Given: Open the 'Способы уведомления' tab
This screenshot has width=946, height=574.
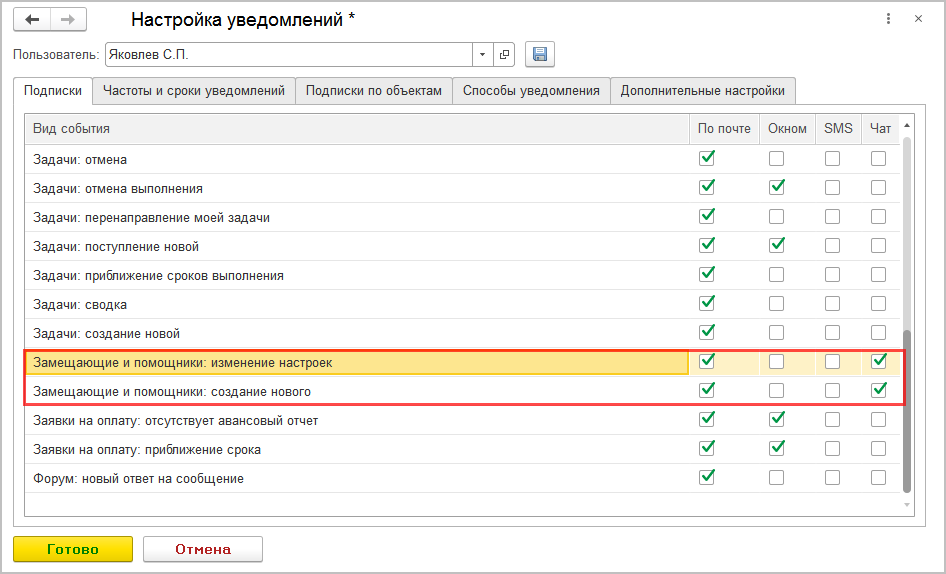Looking at the screenshot, I should 531,91.
